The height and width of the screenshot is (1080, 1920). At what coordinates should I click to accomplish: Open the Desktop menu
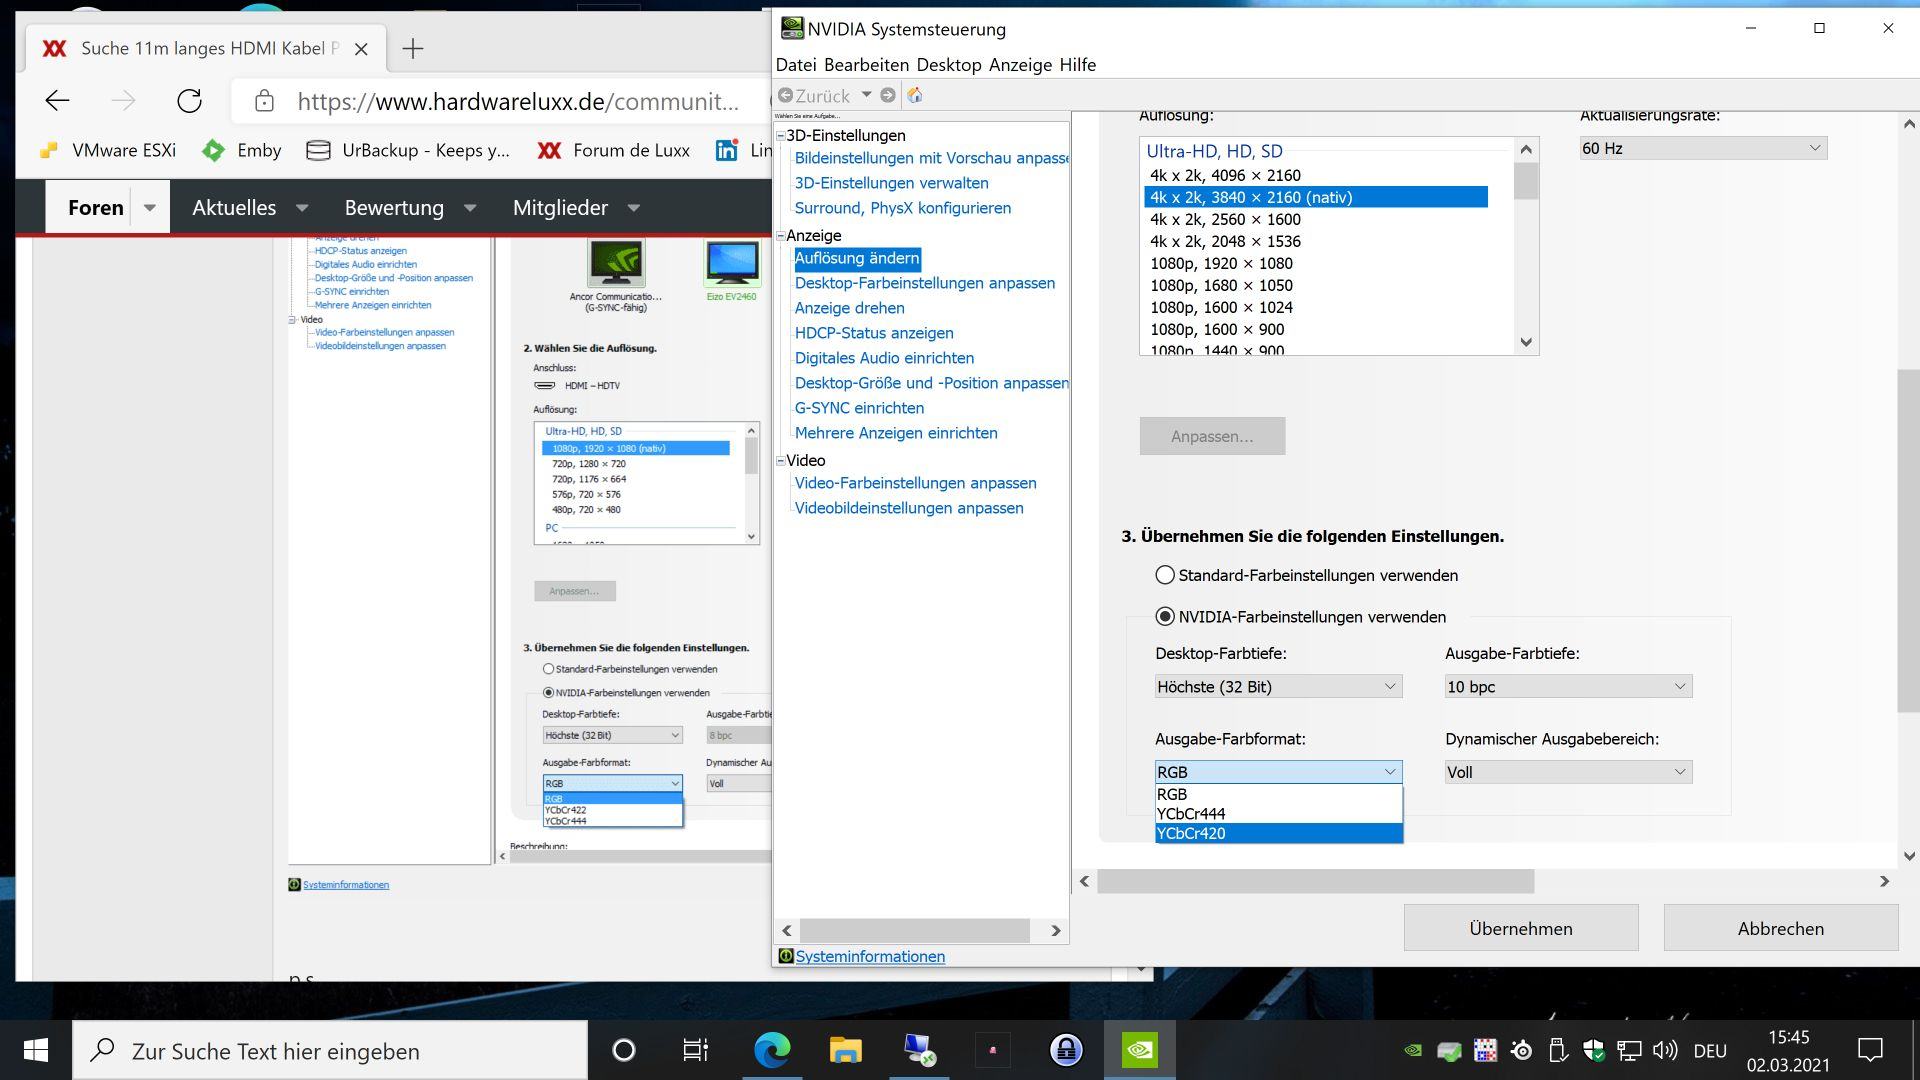[x=948, y=65]
